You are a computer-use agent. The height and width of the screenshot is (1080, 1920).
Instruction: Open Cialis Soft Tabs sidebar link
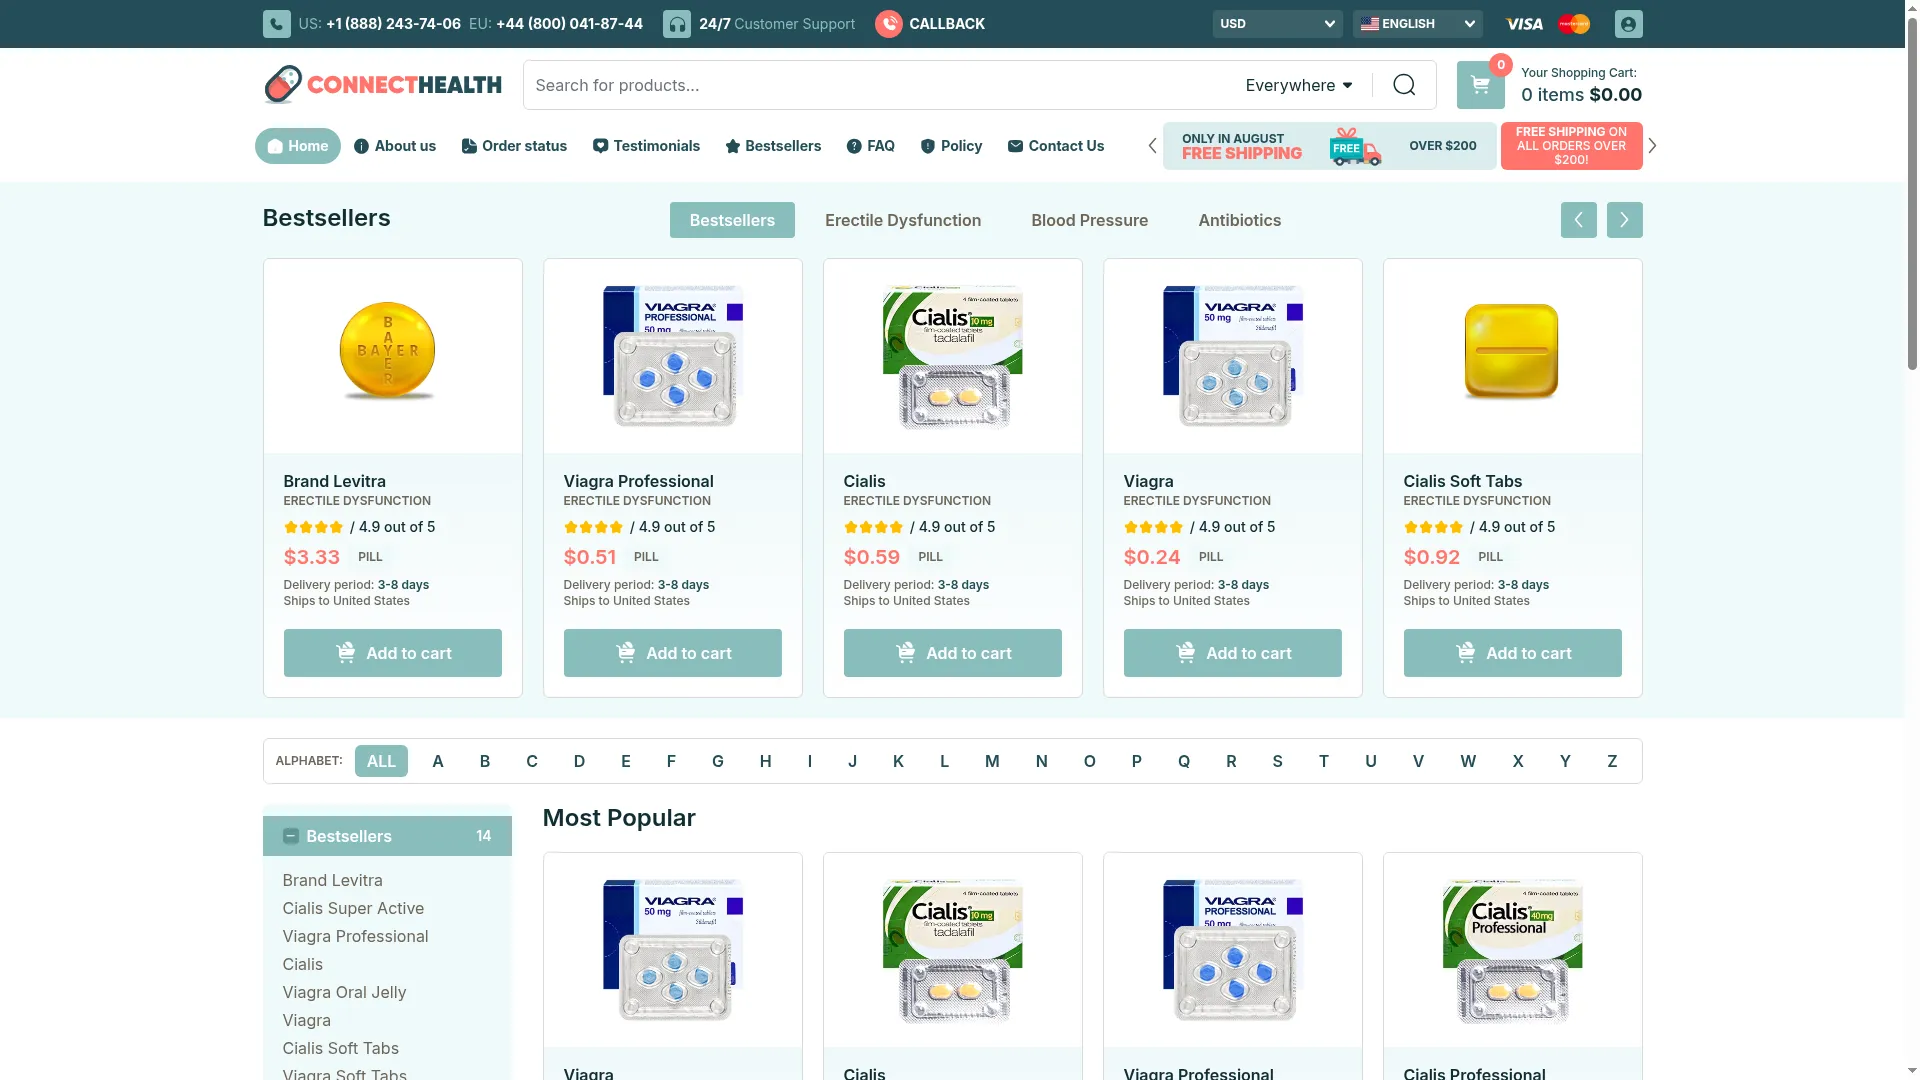pos(340,1048)
